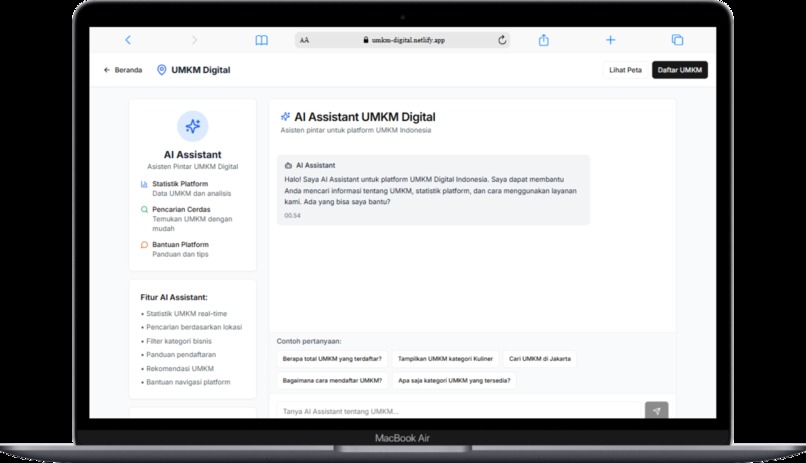Image resolution: width=806 pixels, height=463 pixels.
Task: Click the browser forward arrow
Action: pyautogui.click(x=194, y=40)
